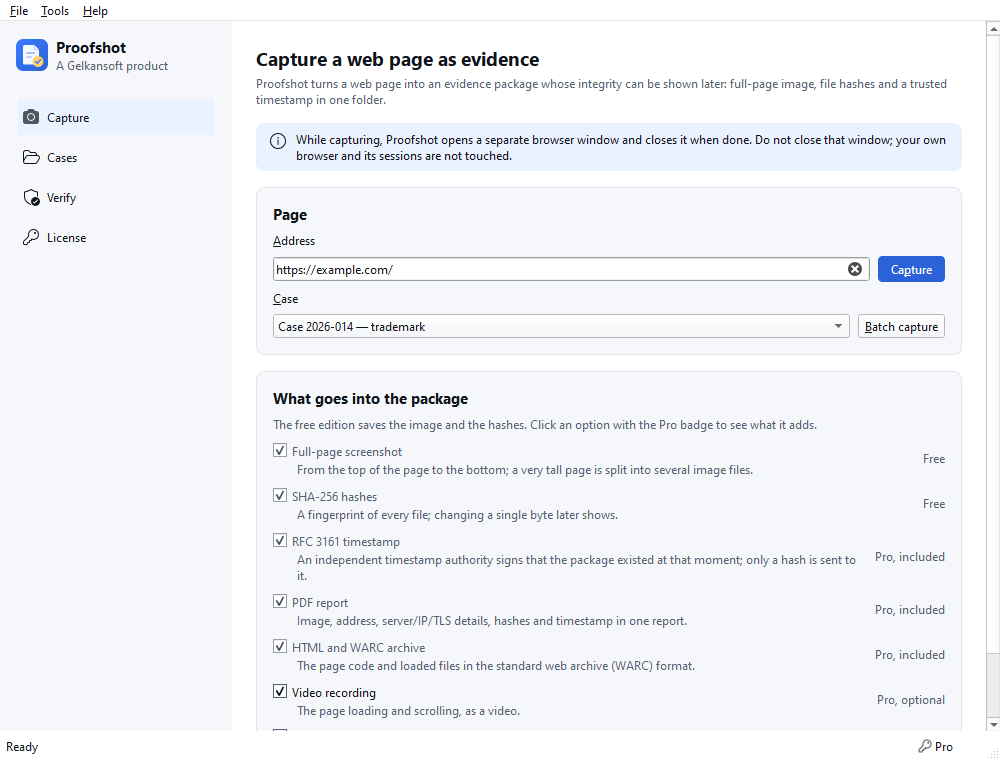Go to the Capture section
Screen dimensions: 1000x760
(x=115, y=117)
